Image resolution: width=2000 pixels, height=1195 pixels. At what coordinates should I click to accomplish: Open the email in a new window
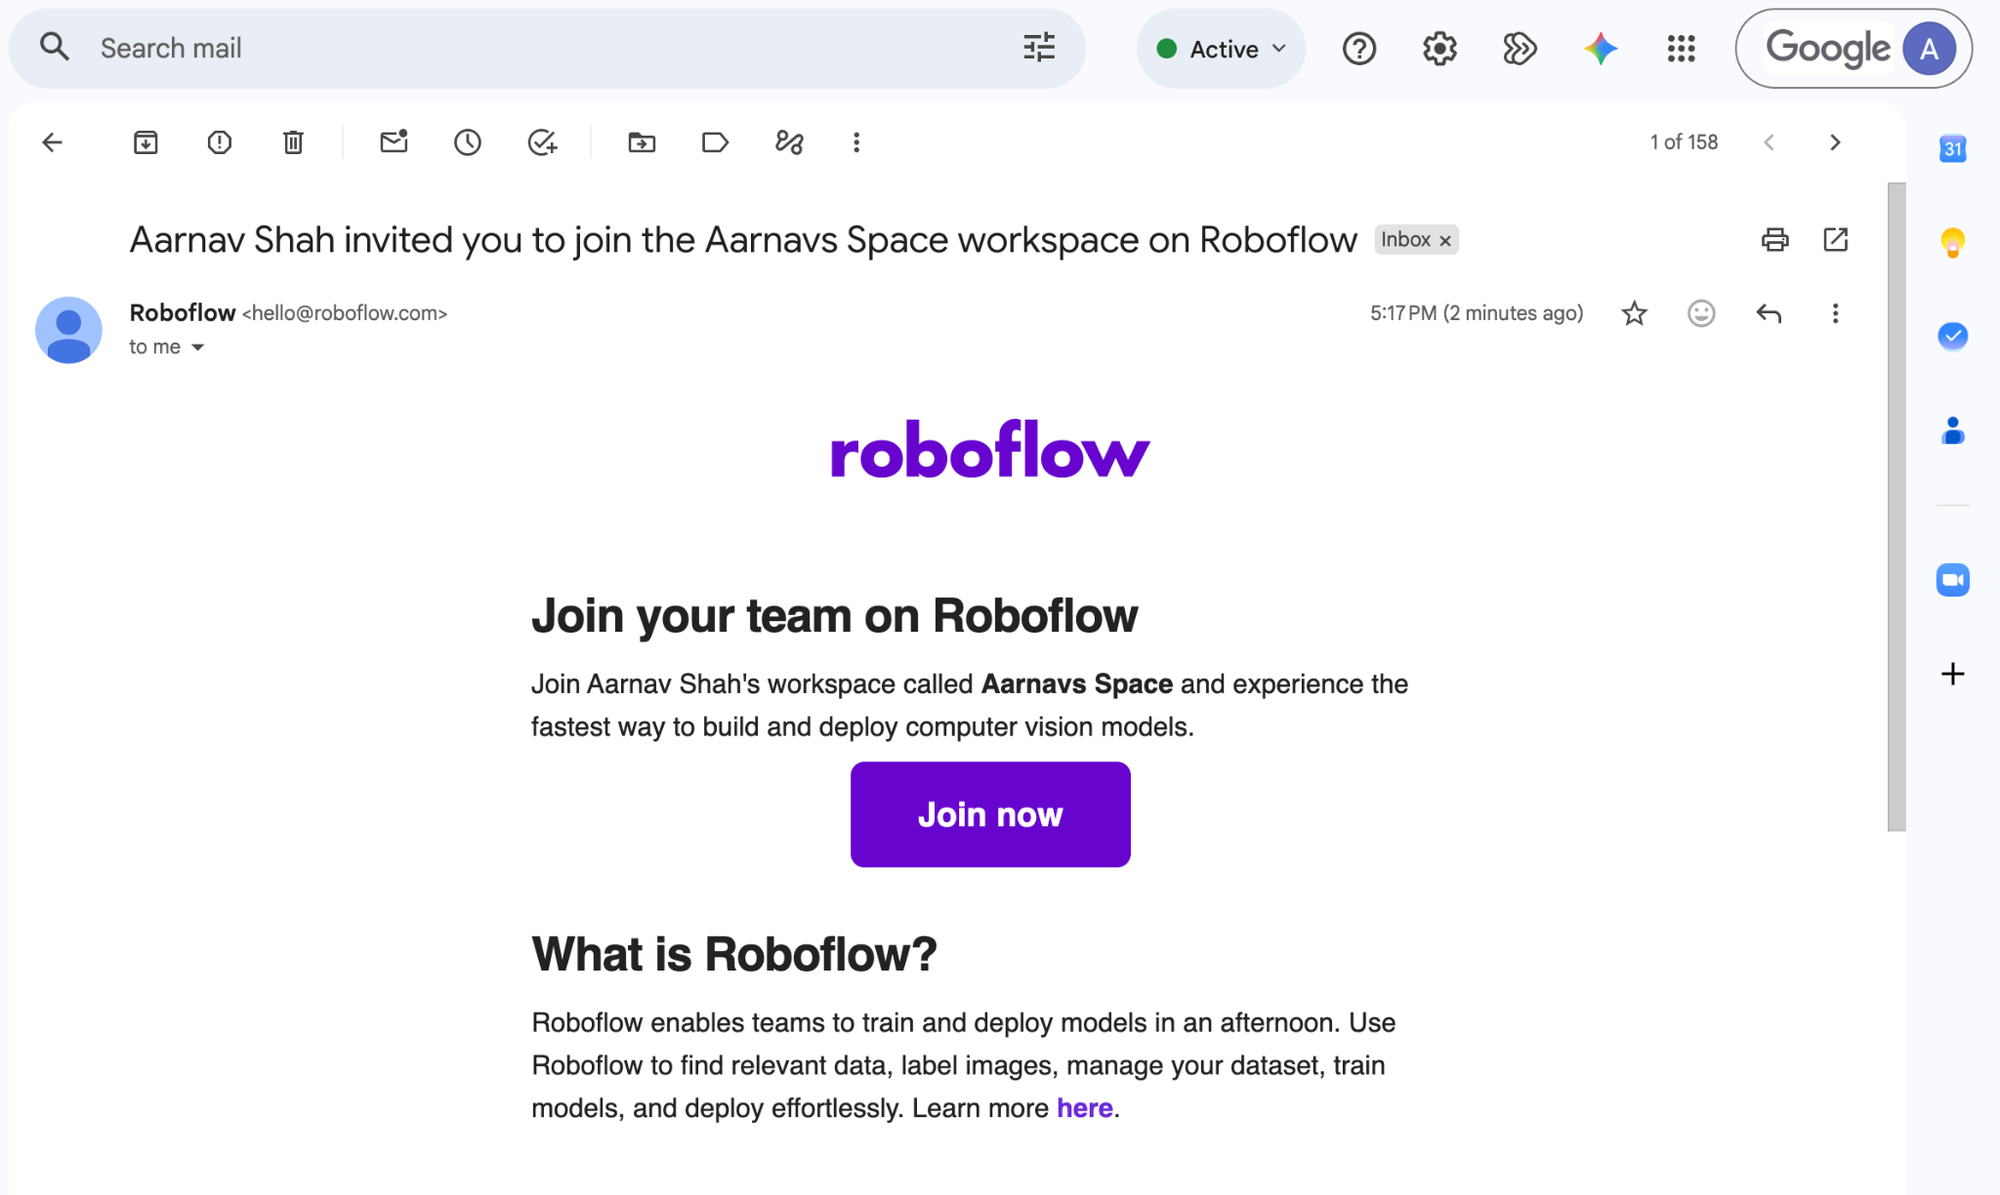tap(1835, 239)
